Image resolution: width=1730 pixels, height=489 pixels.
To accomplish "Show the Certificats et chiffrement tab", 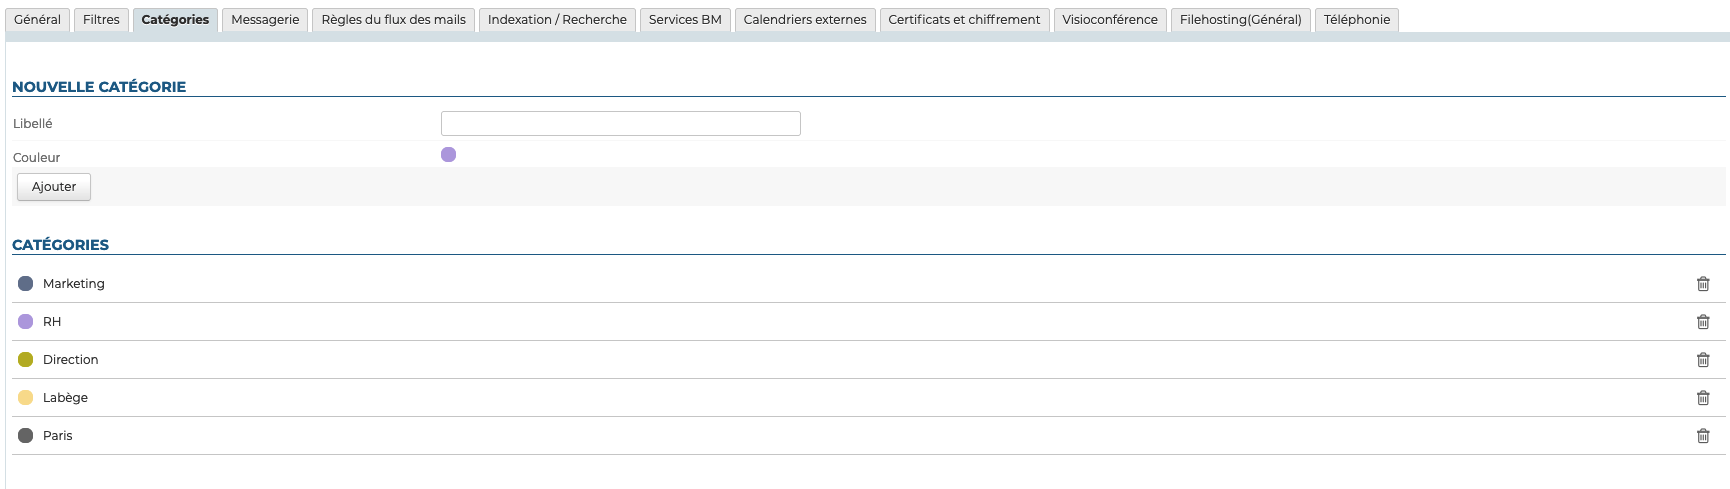I will click(964, 20).
